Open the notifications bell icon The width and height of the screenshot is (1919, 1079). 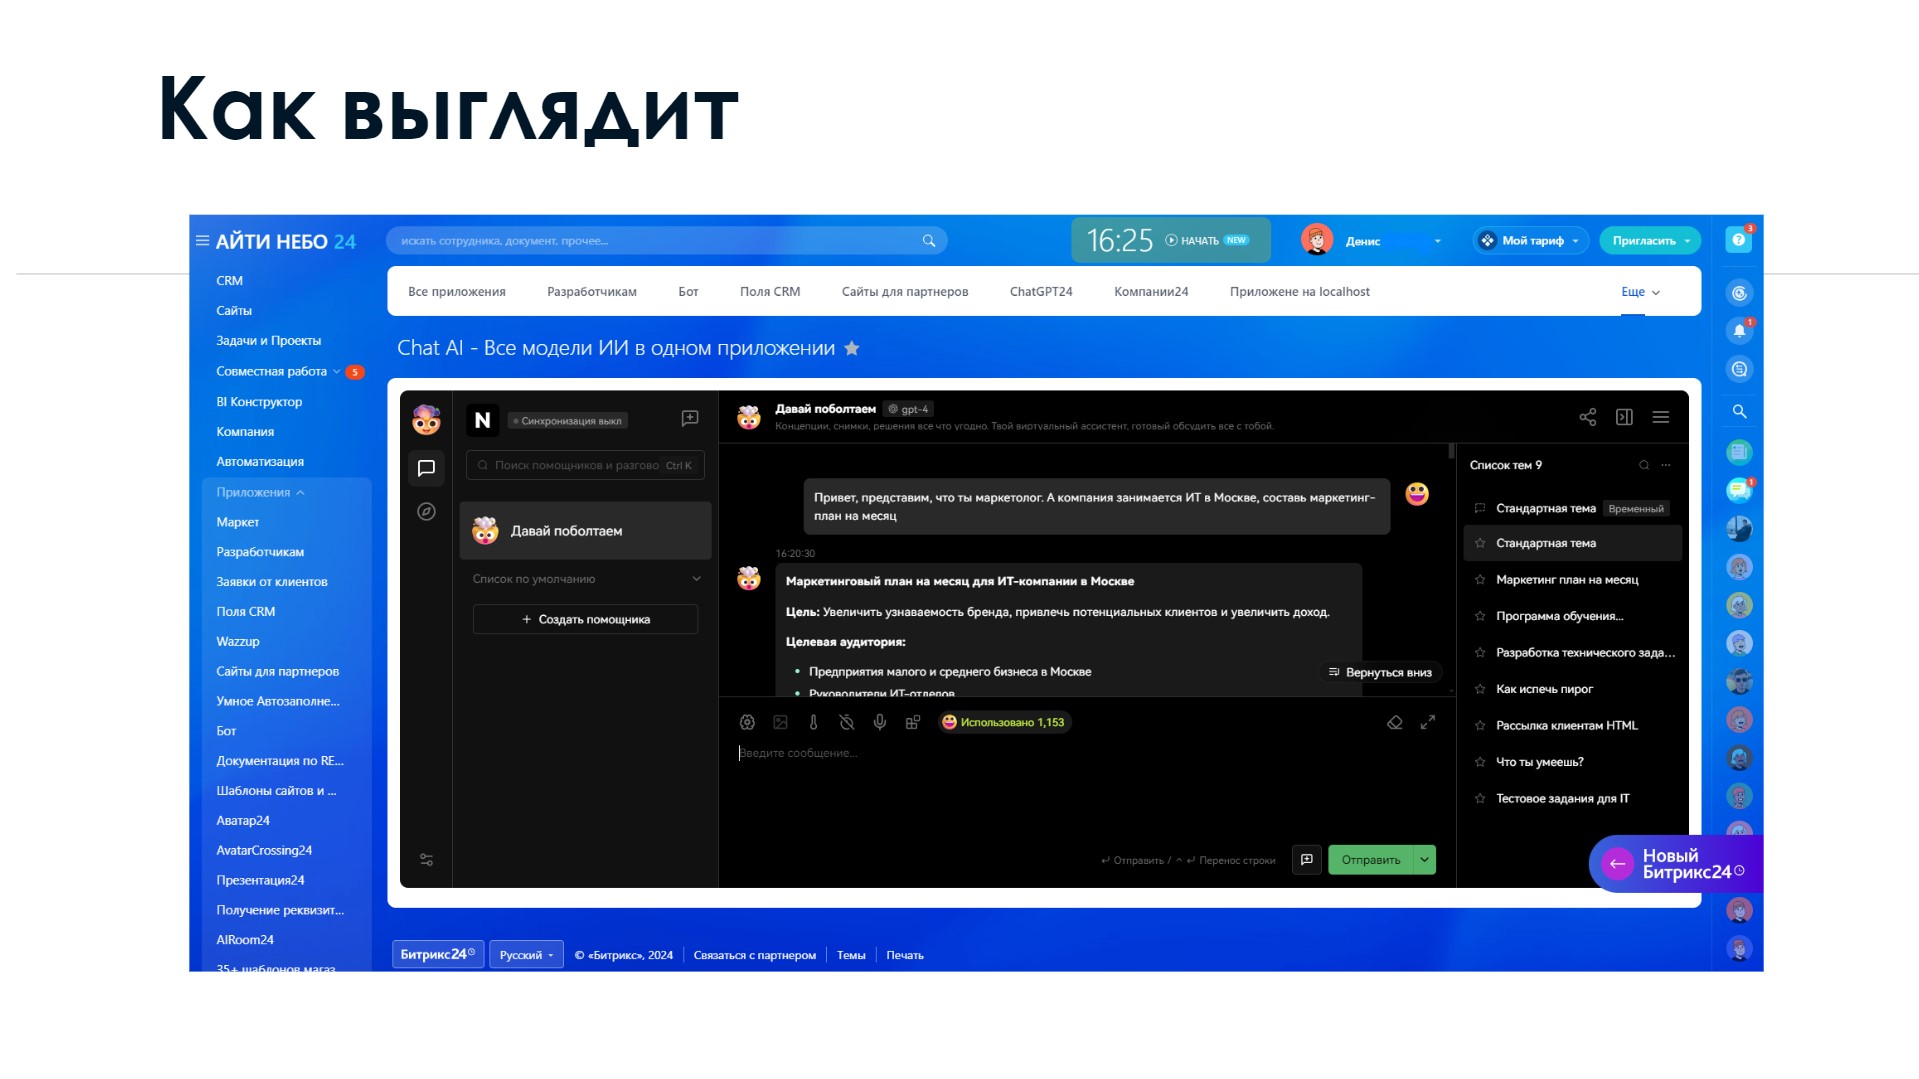tap(1739, 331)
